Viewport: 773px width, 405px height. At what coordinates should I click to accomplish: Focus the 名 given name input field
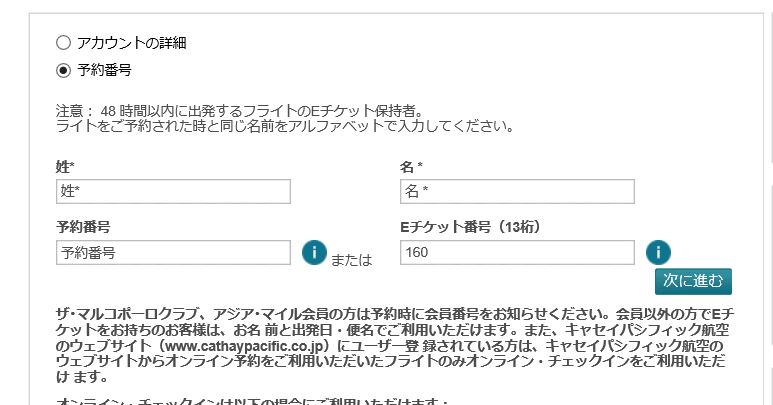[517, 192]
